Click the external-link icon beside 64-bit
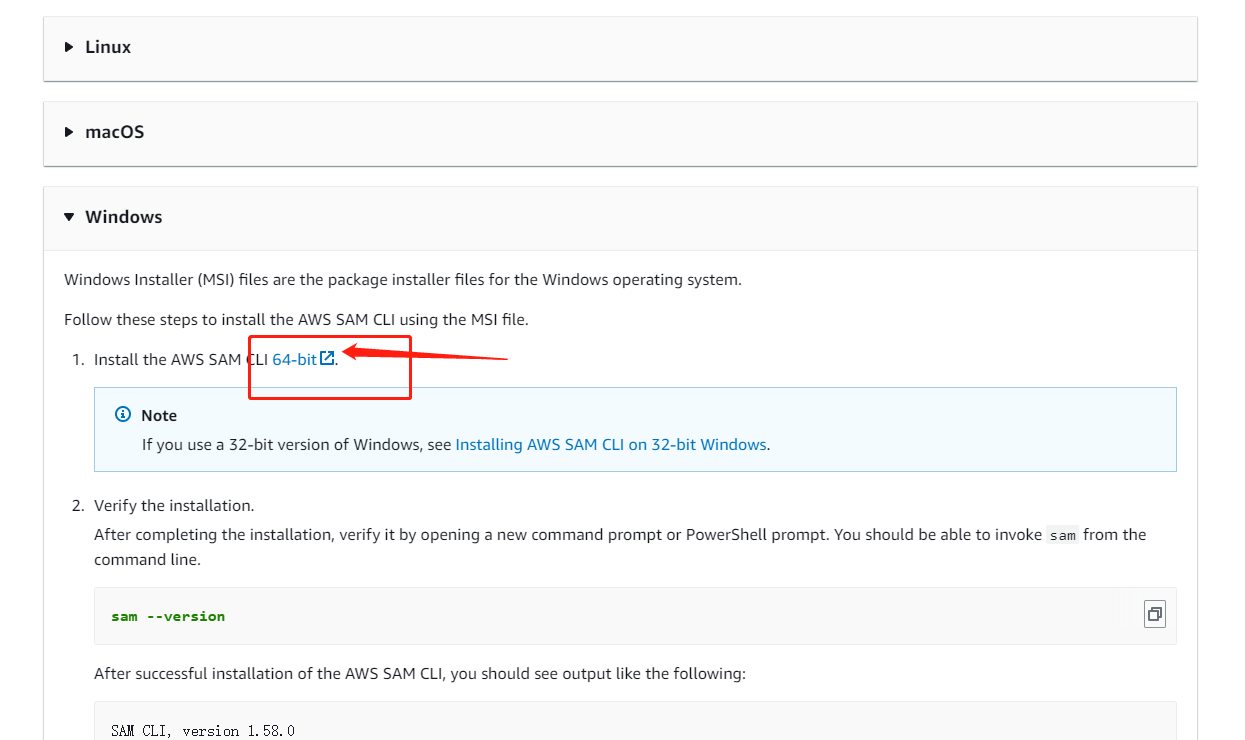 pyautogui.click(x=327, y=358)
